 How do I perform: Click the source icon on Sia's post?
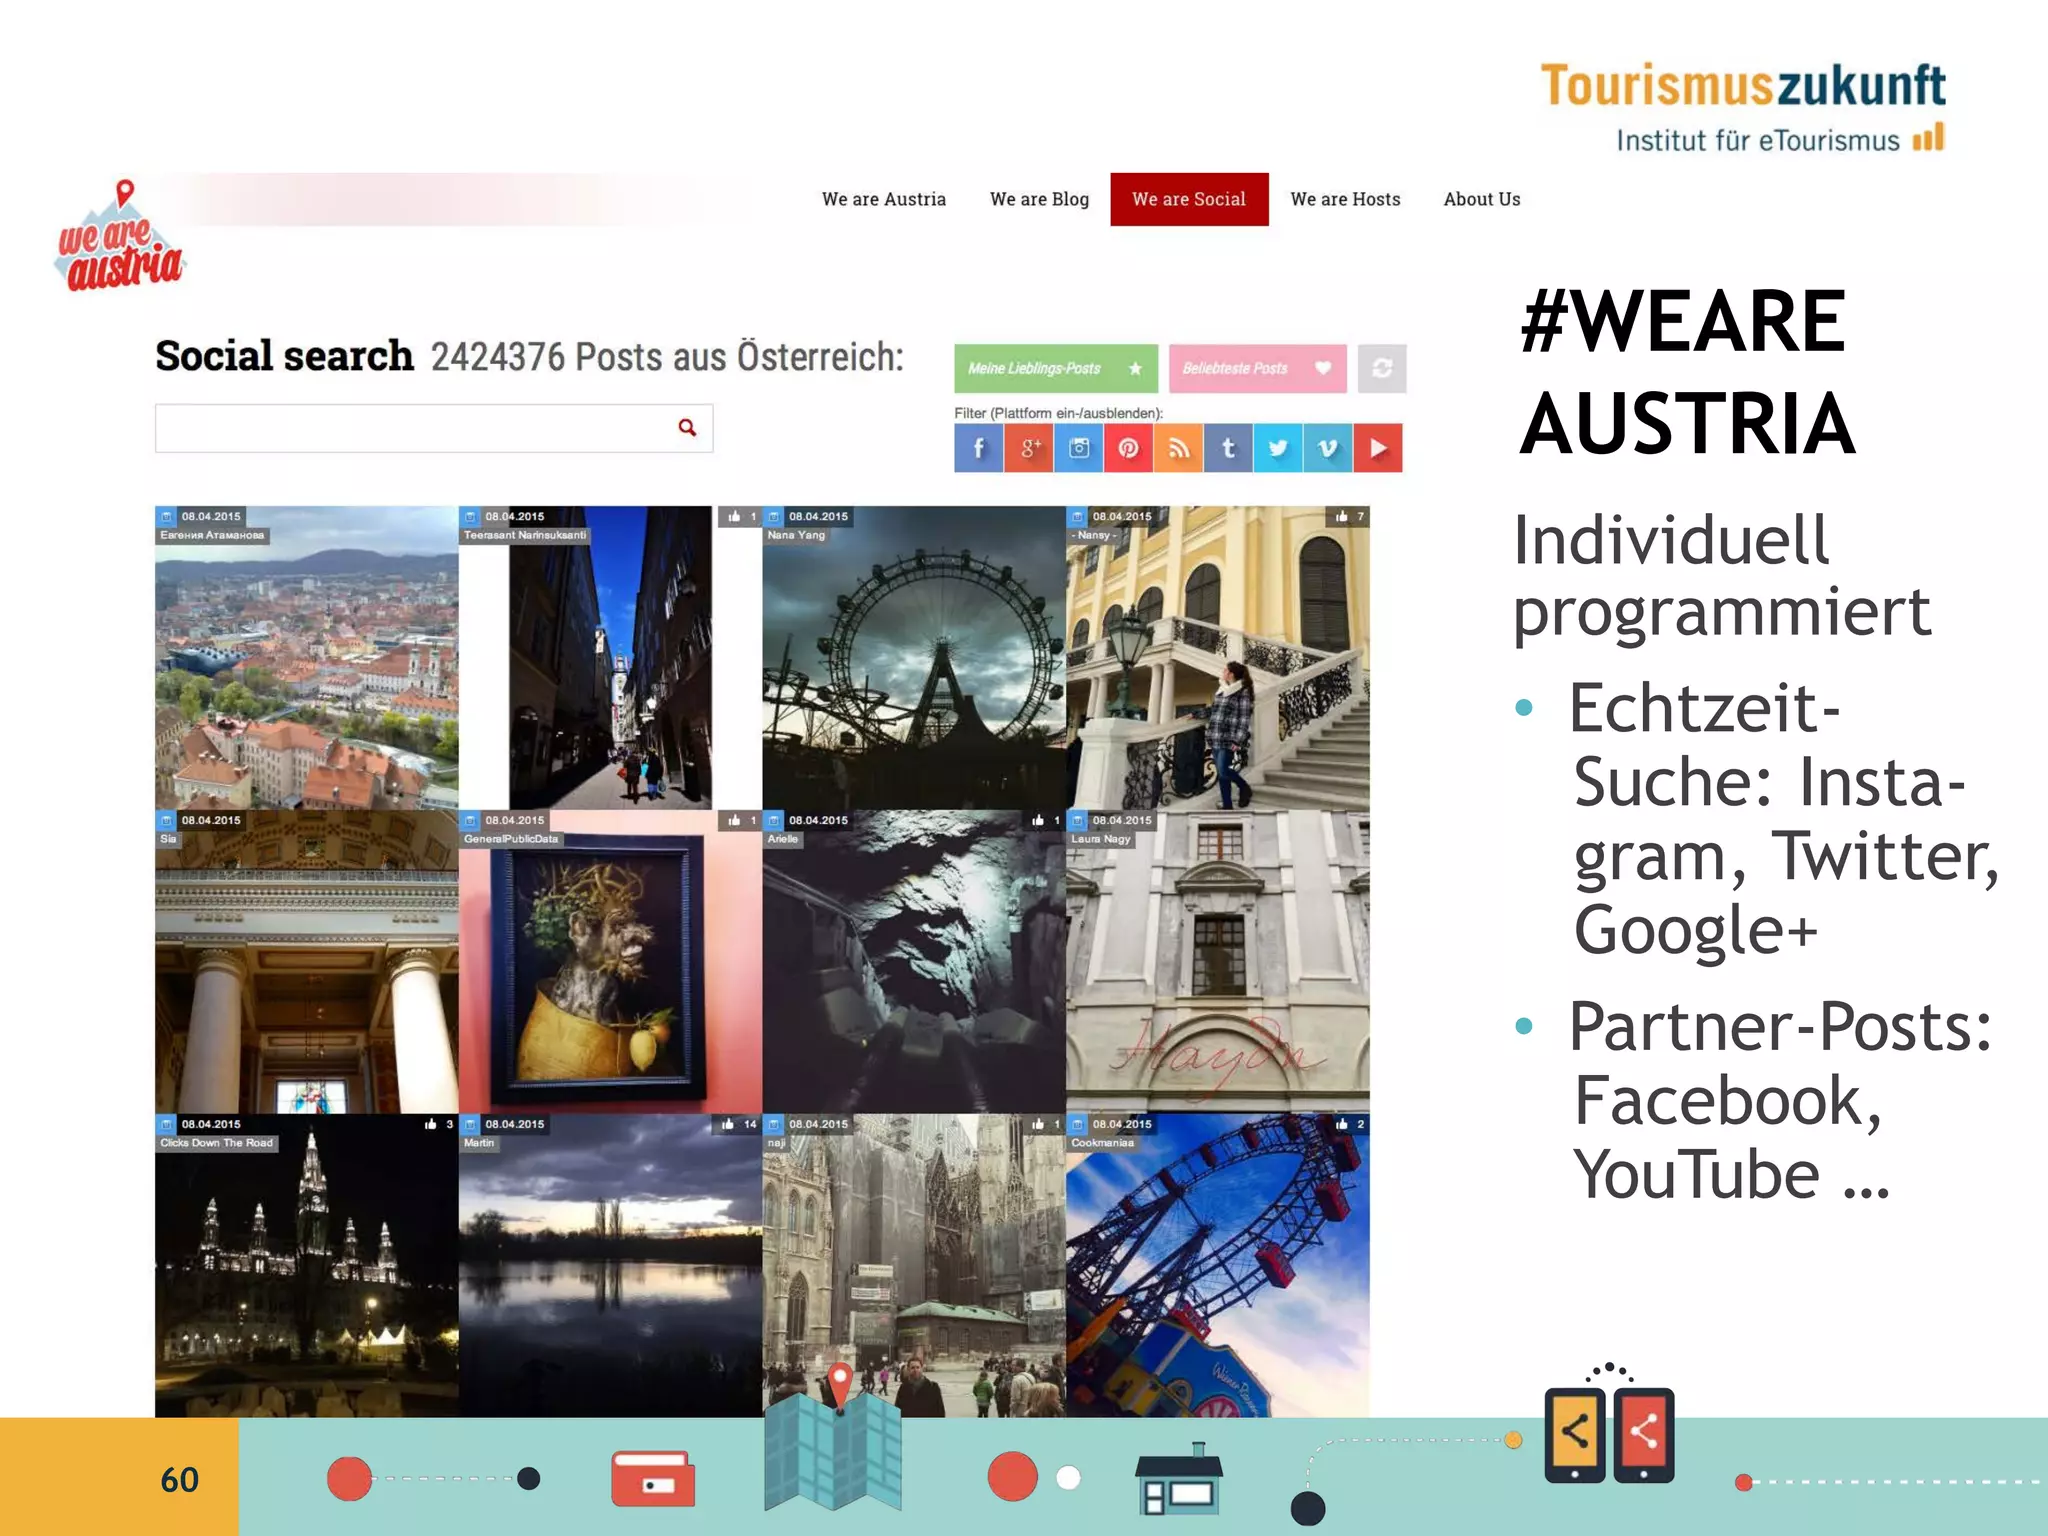point(166,820)
